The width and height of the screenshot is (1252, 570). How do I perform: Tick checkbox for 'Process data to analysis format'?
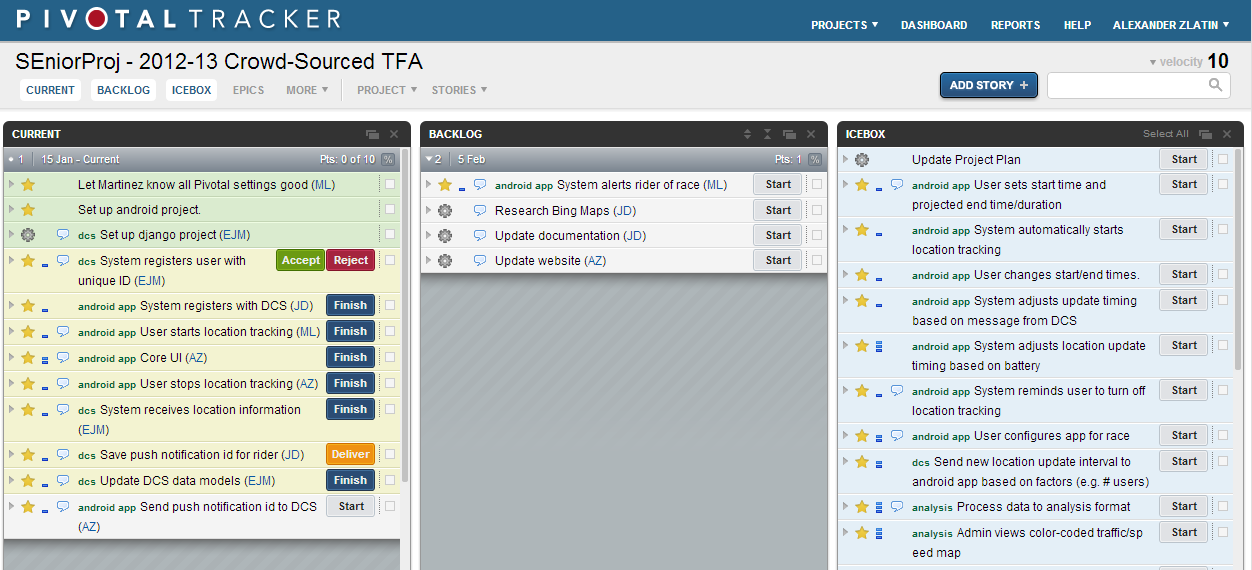pos(1223,507)
